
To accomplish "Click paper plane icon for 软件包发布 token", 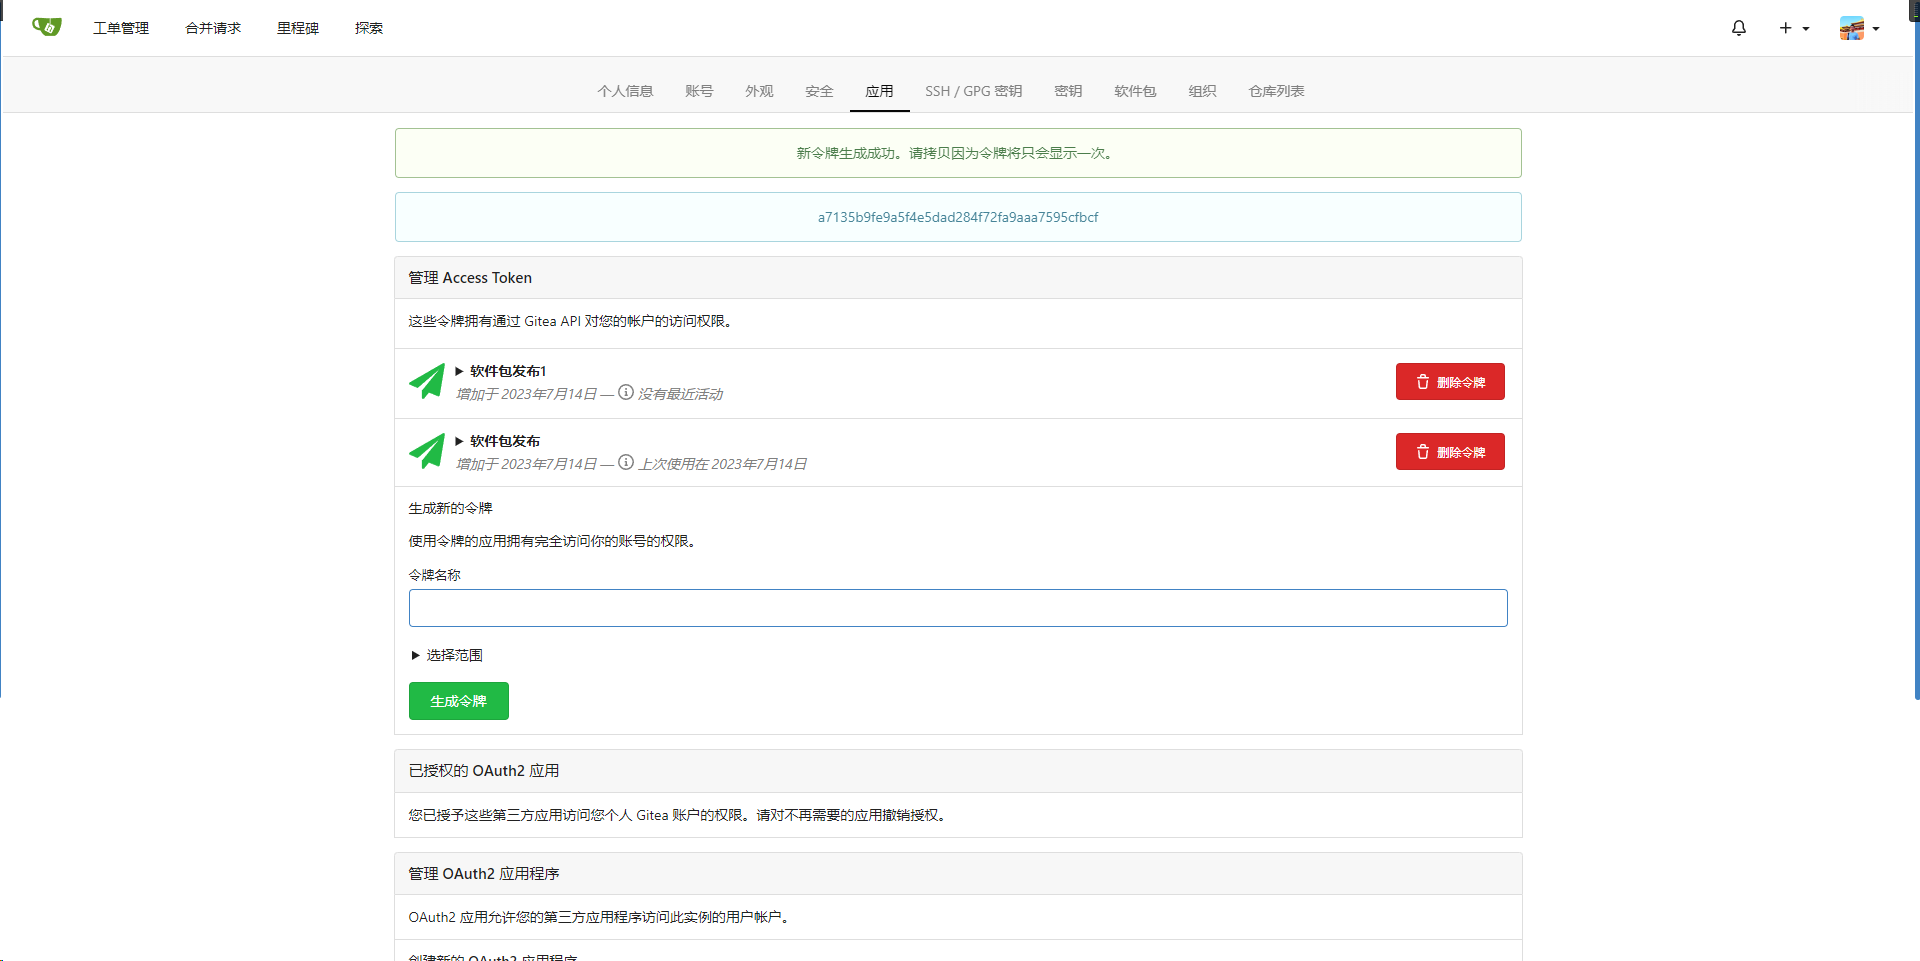I will tap(427, 452).
